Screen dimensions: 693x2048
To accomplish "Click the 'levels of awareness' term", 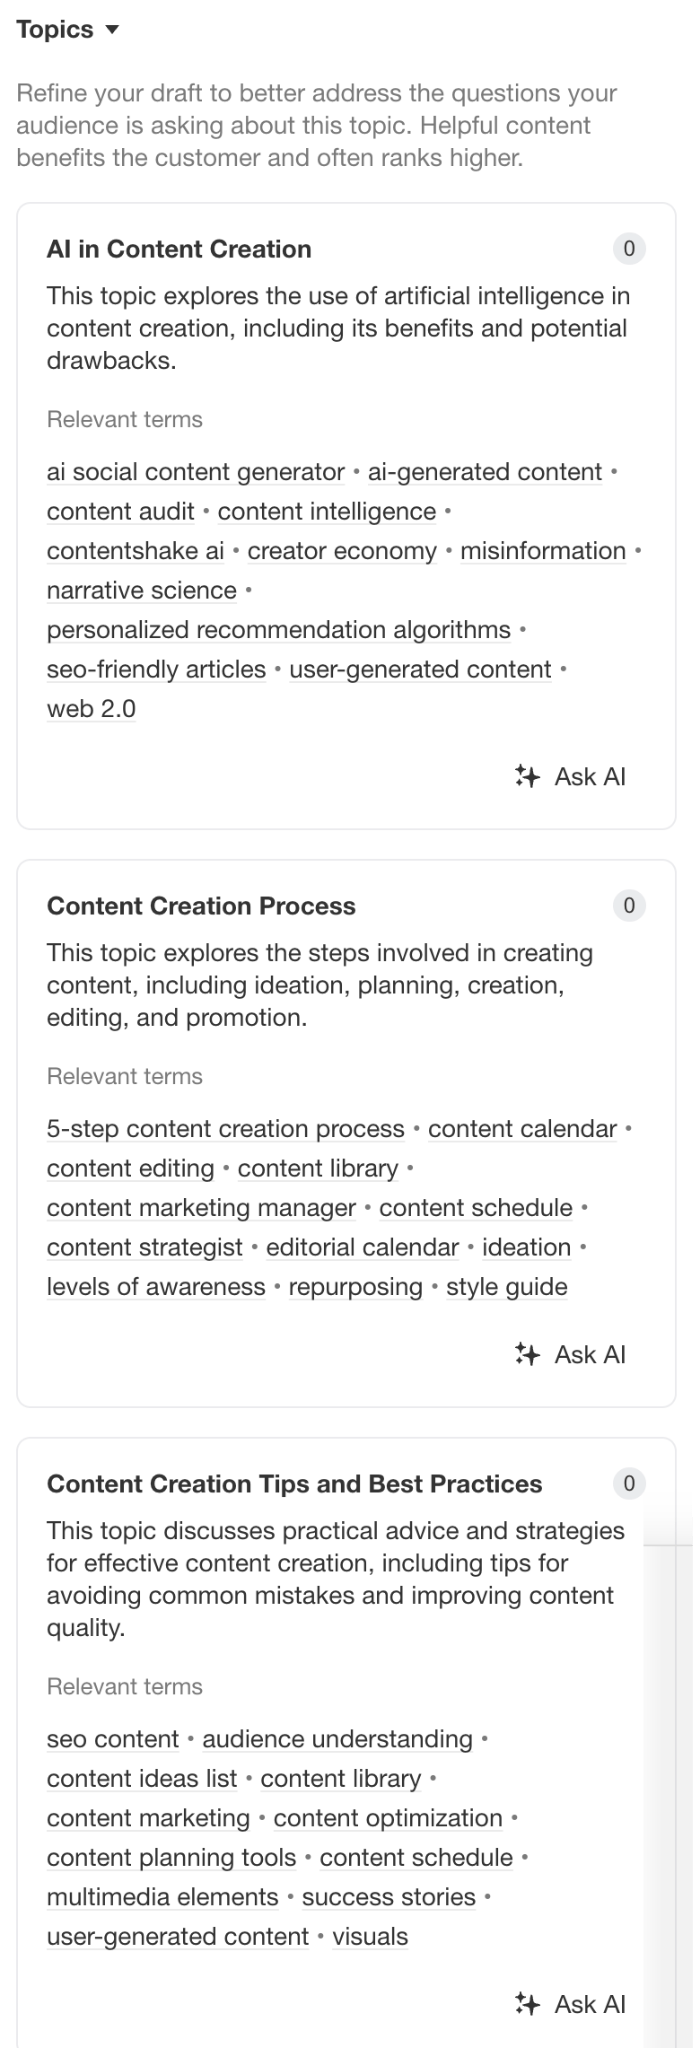I will [156, 1287].
